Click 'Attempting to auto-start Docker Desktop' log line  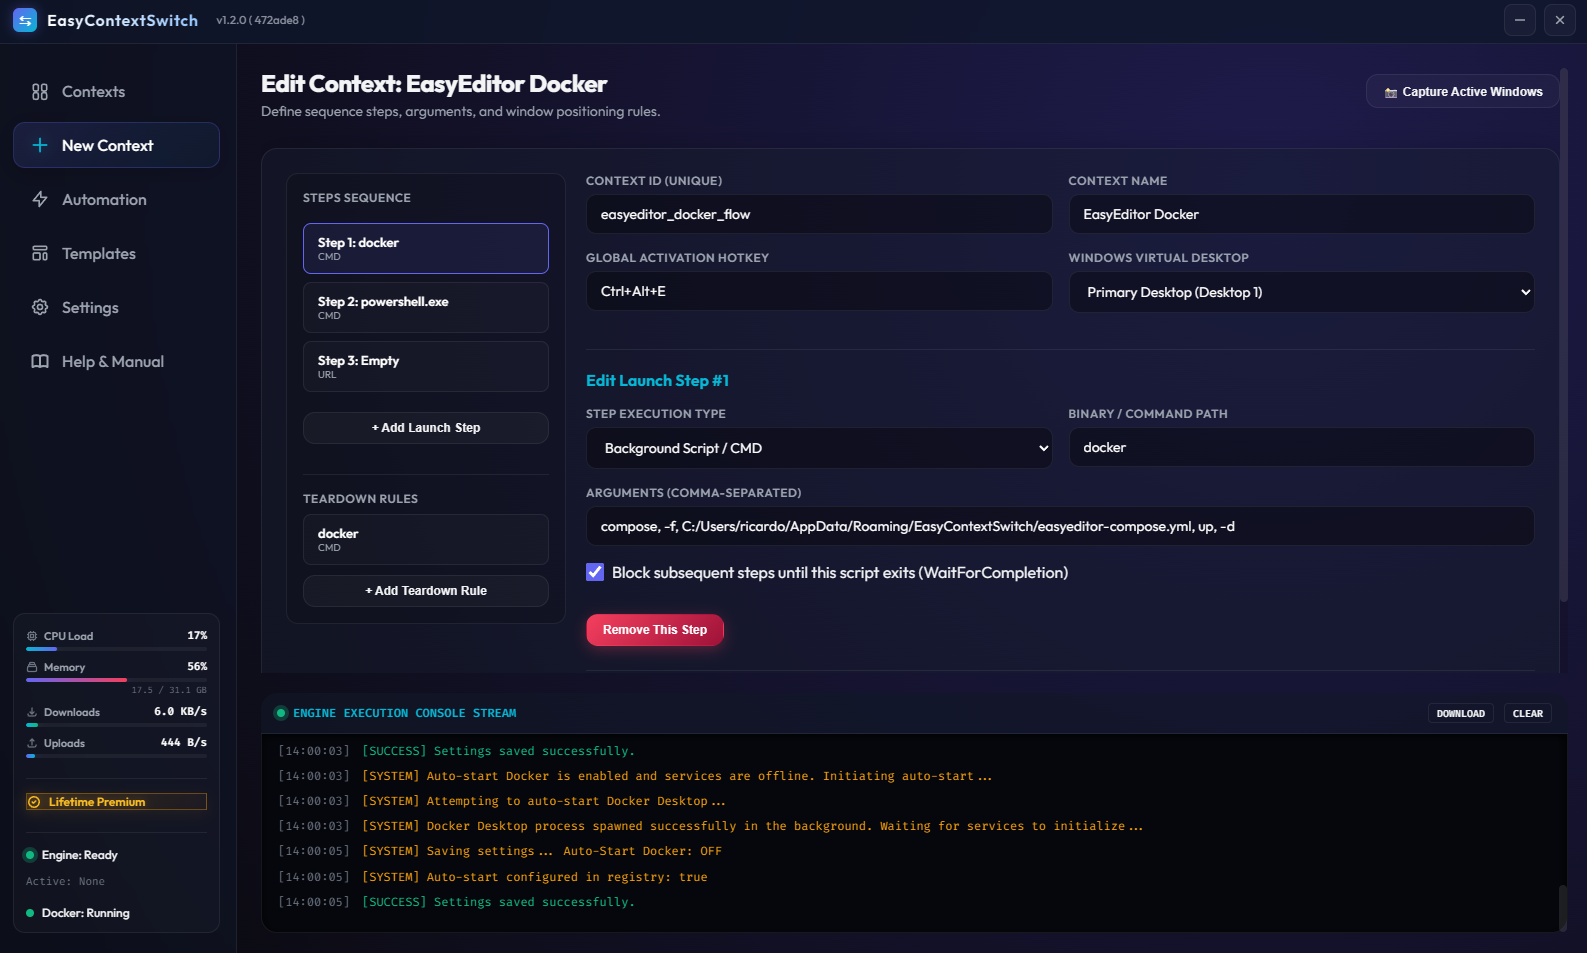point(543,801)
